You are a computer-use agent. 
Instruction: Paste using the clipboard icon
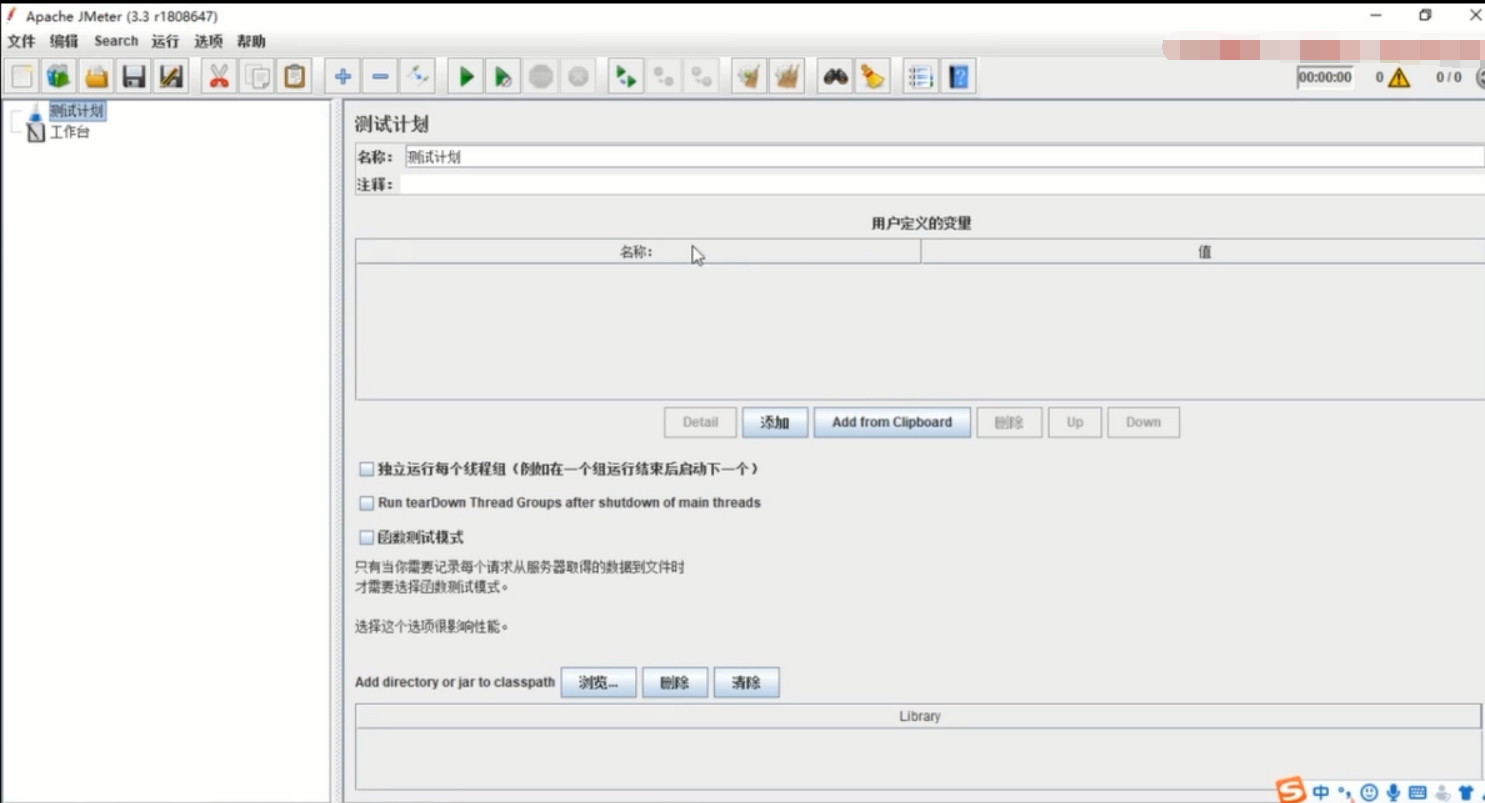point(294,76)
